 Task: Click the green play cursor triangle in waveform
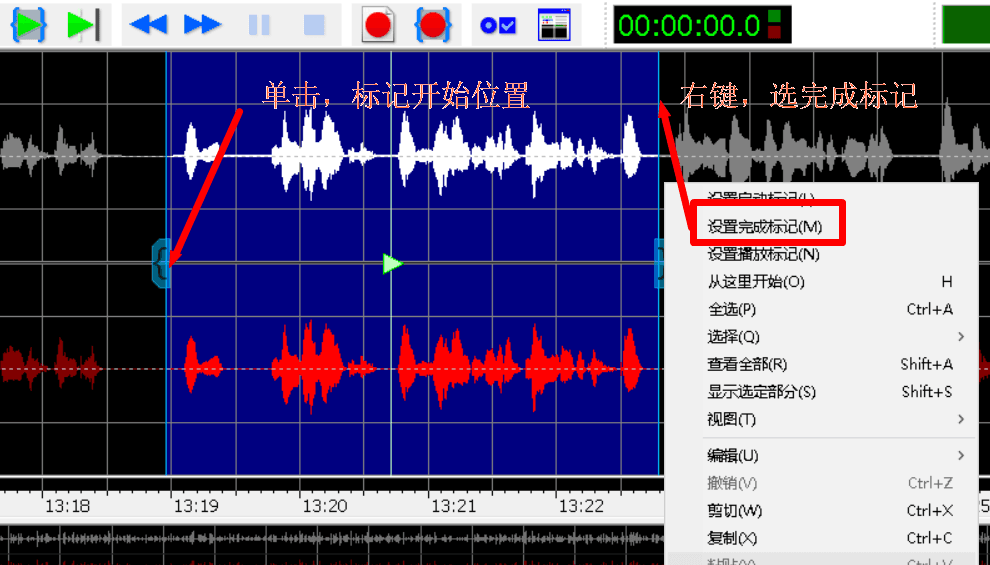[392, 264]
